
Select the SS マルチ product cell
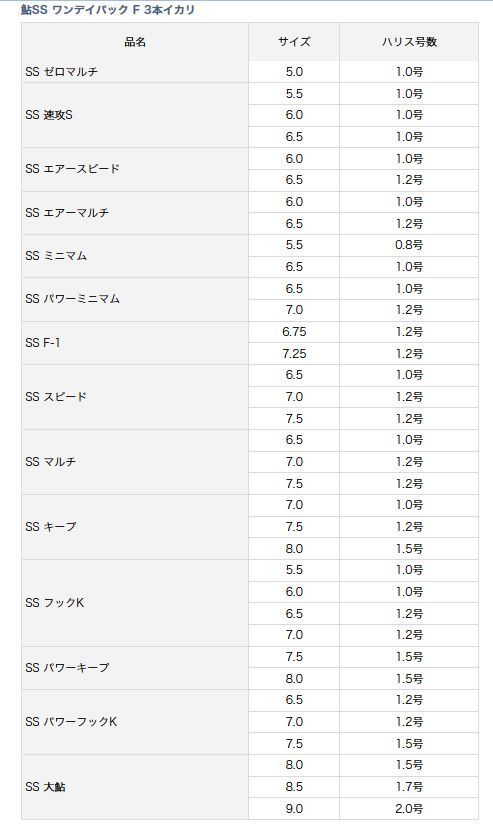click(x=135, y=462)
